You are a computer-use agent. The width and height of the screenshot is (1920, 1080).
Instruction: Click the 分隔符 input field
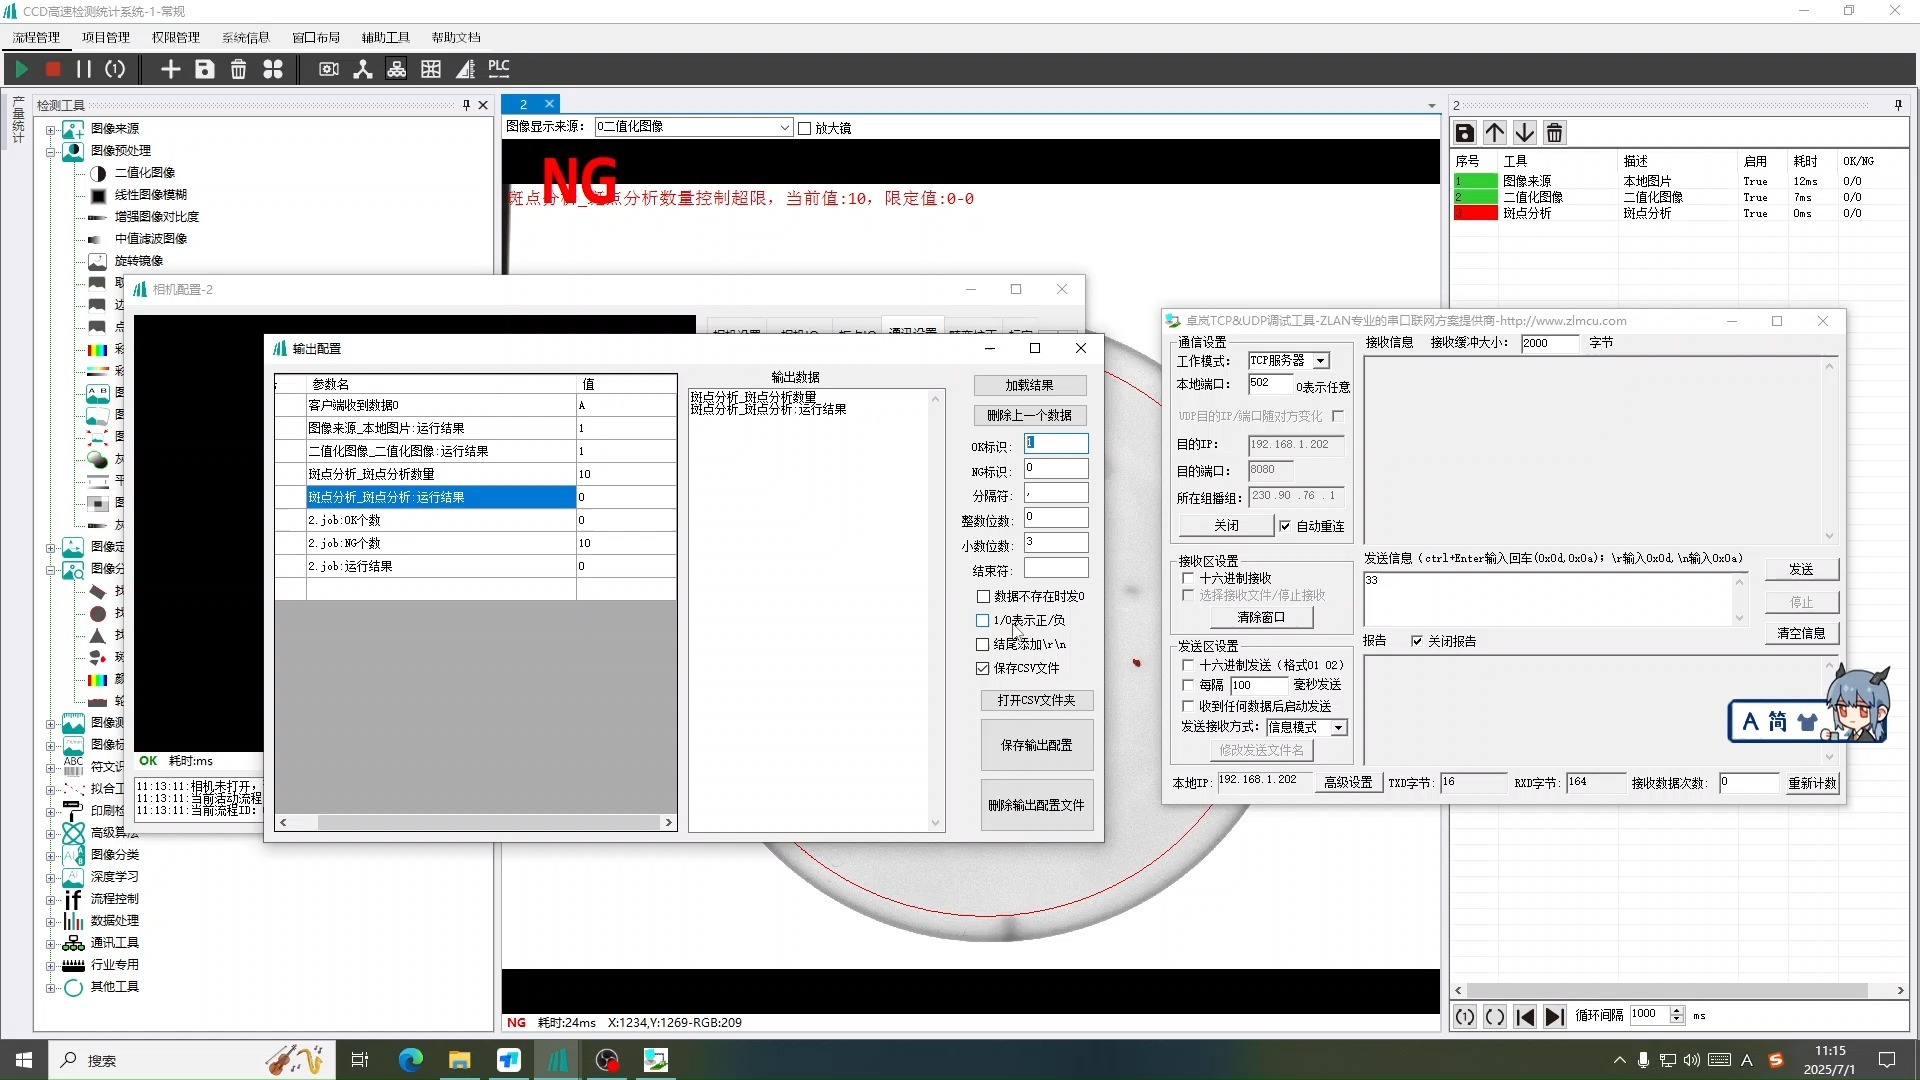1056,494
